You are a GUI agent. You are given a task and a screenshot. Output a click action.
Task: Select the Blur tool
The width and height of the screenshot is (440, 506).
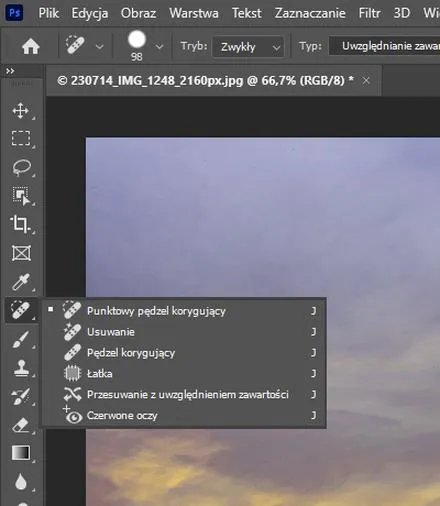[x=21, y=482]
